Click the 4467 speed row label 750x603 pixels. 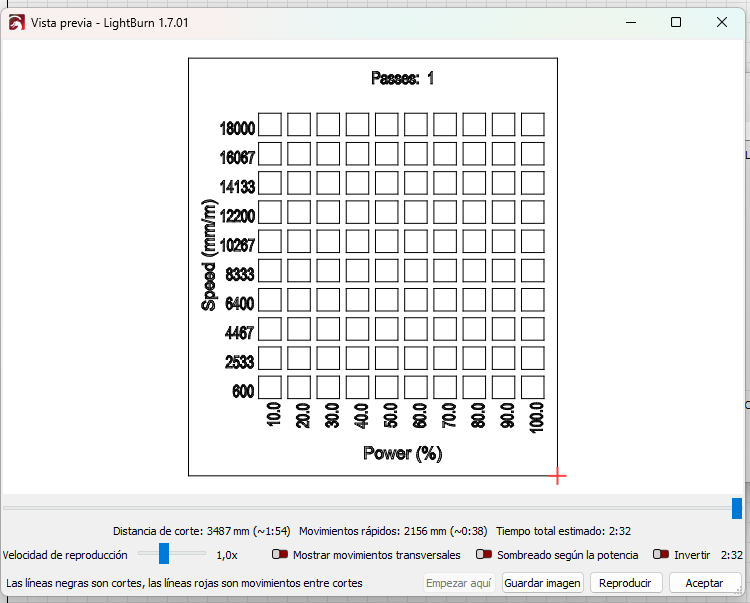[239, 333]
